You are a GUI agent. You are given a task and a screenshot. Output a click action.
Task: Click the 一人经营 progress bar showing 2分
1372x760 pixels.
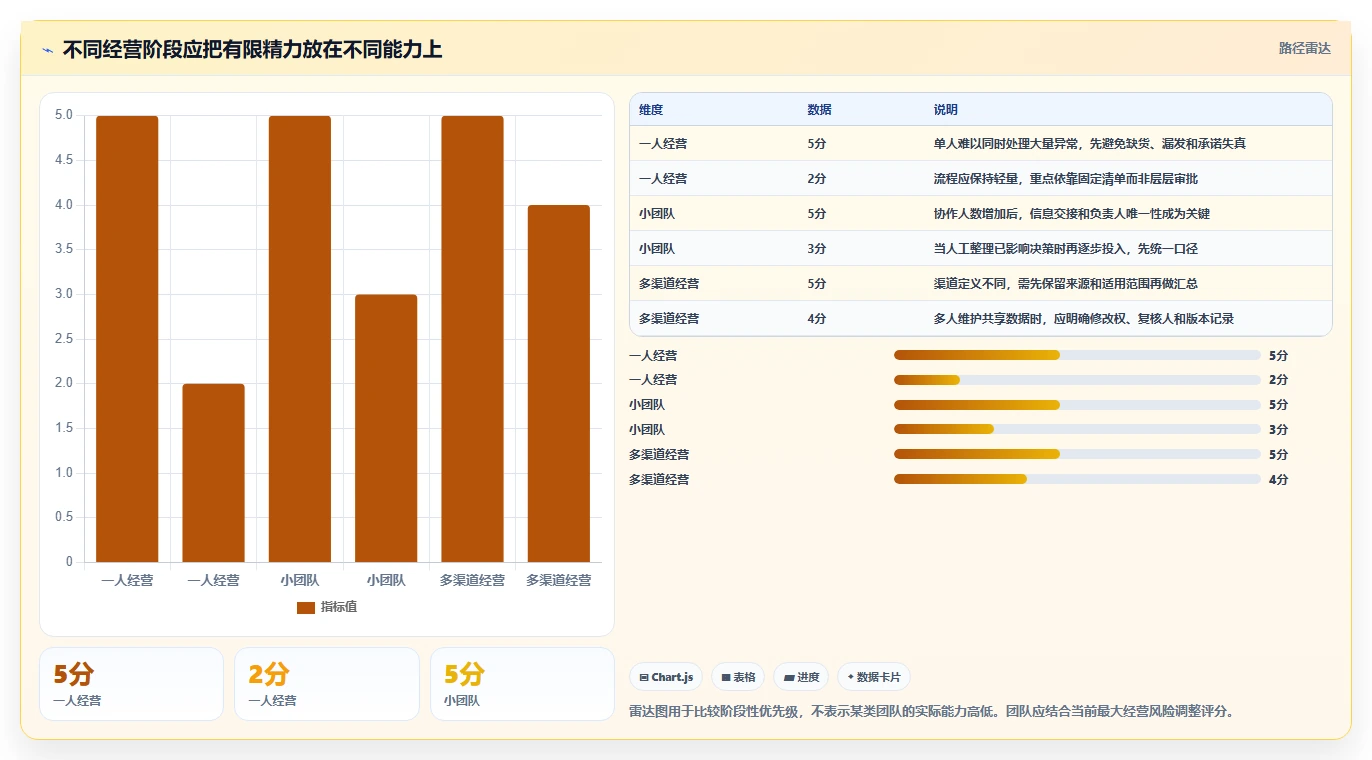point(1077,380)
